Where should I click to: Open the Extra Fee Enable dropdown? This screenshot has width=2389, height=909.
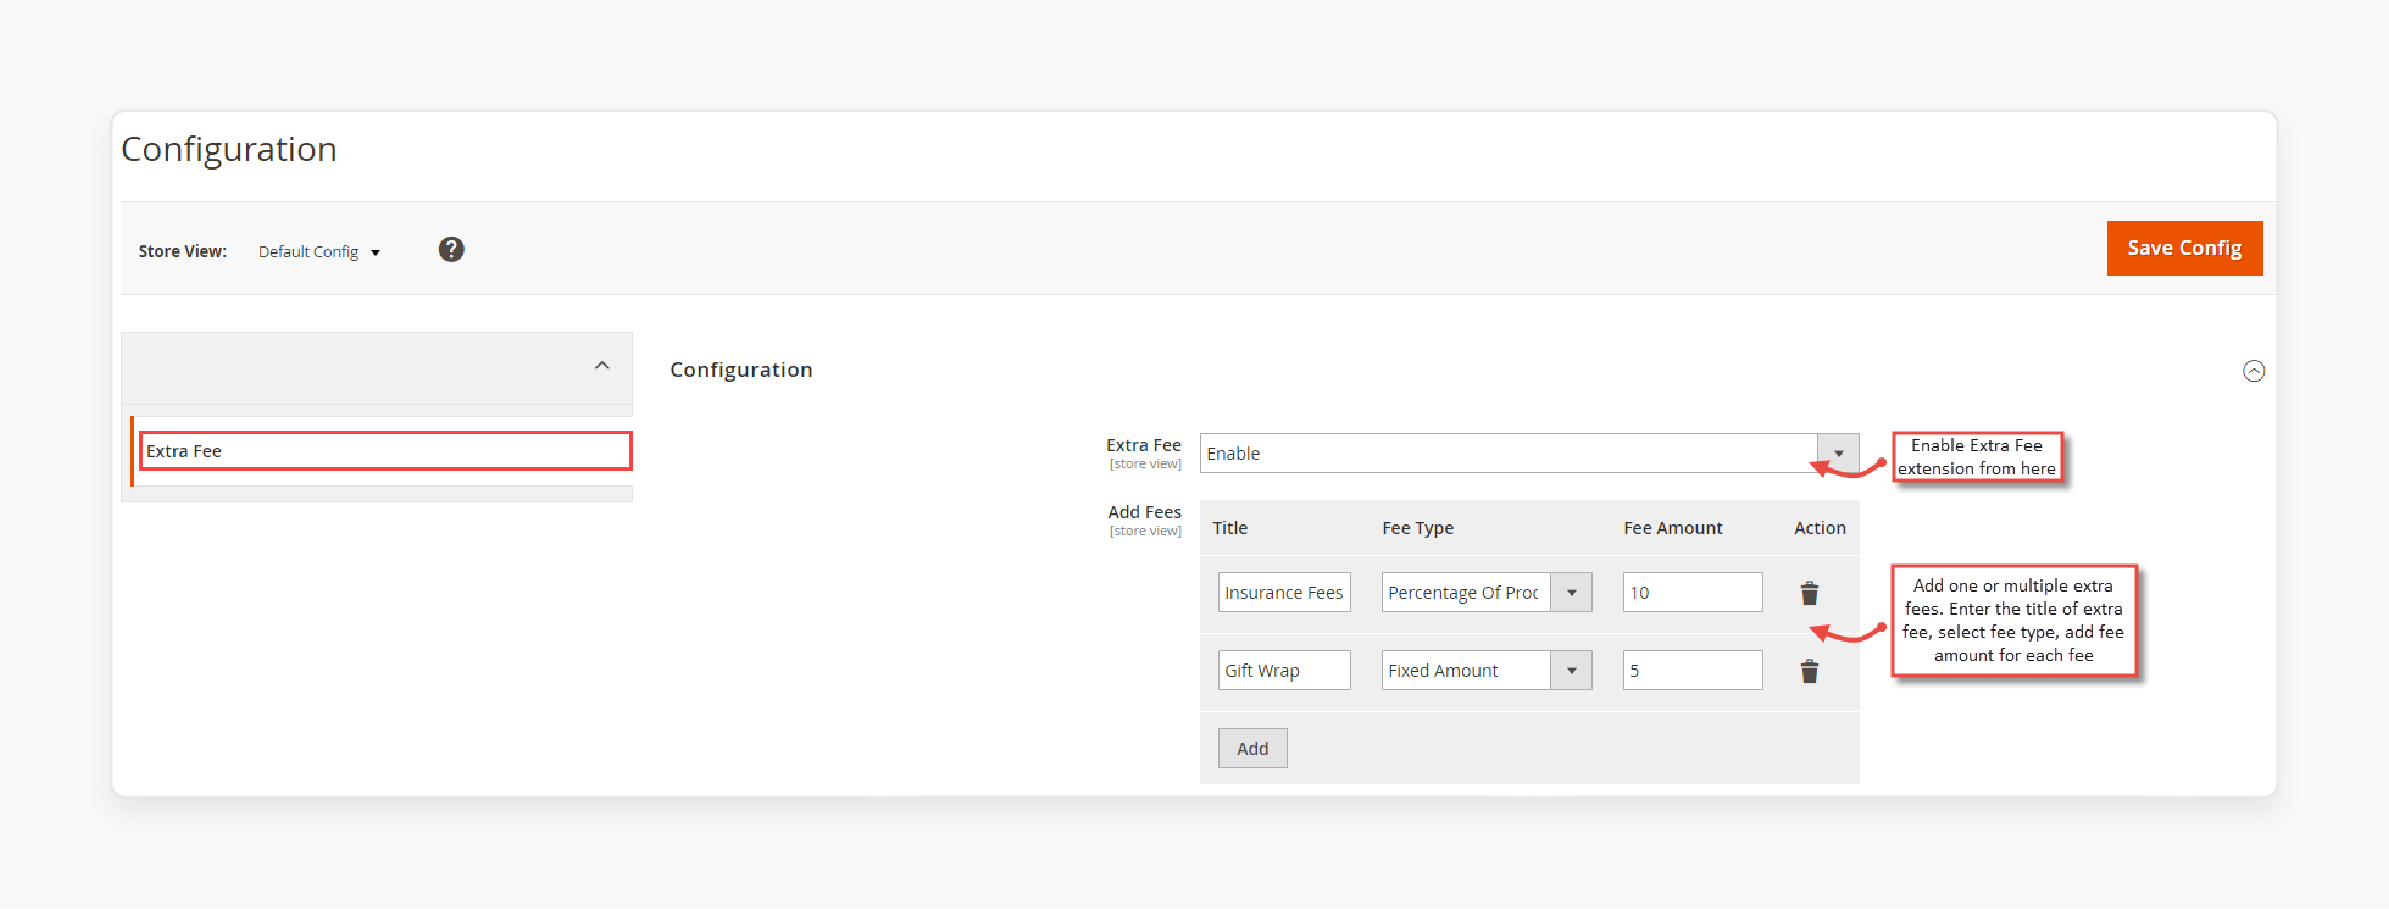1529,453
